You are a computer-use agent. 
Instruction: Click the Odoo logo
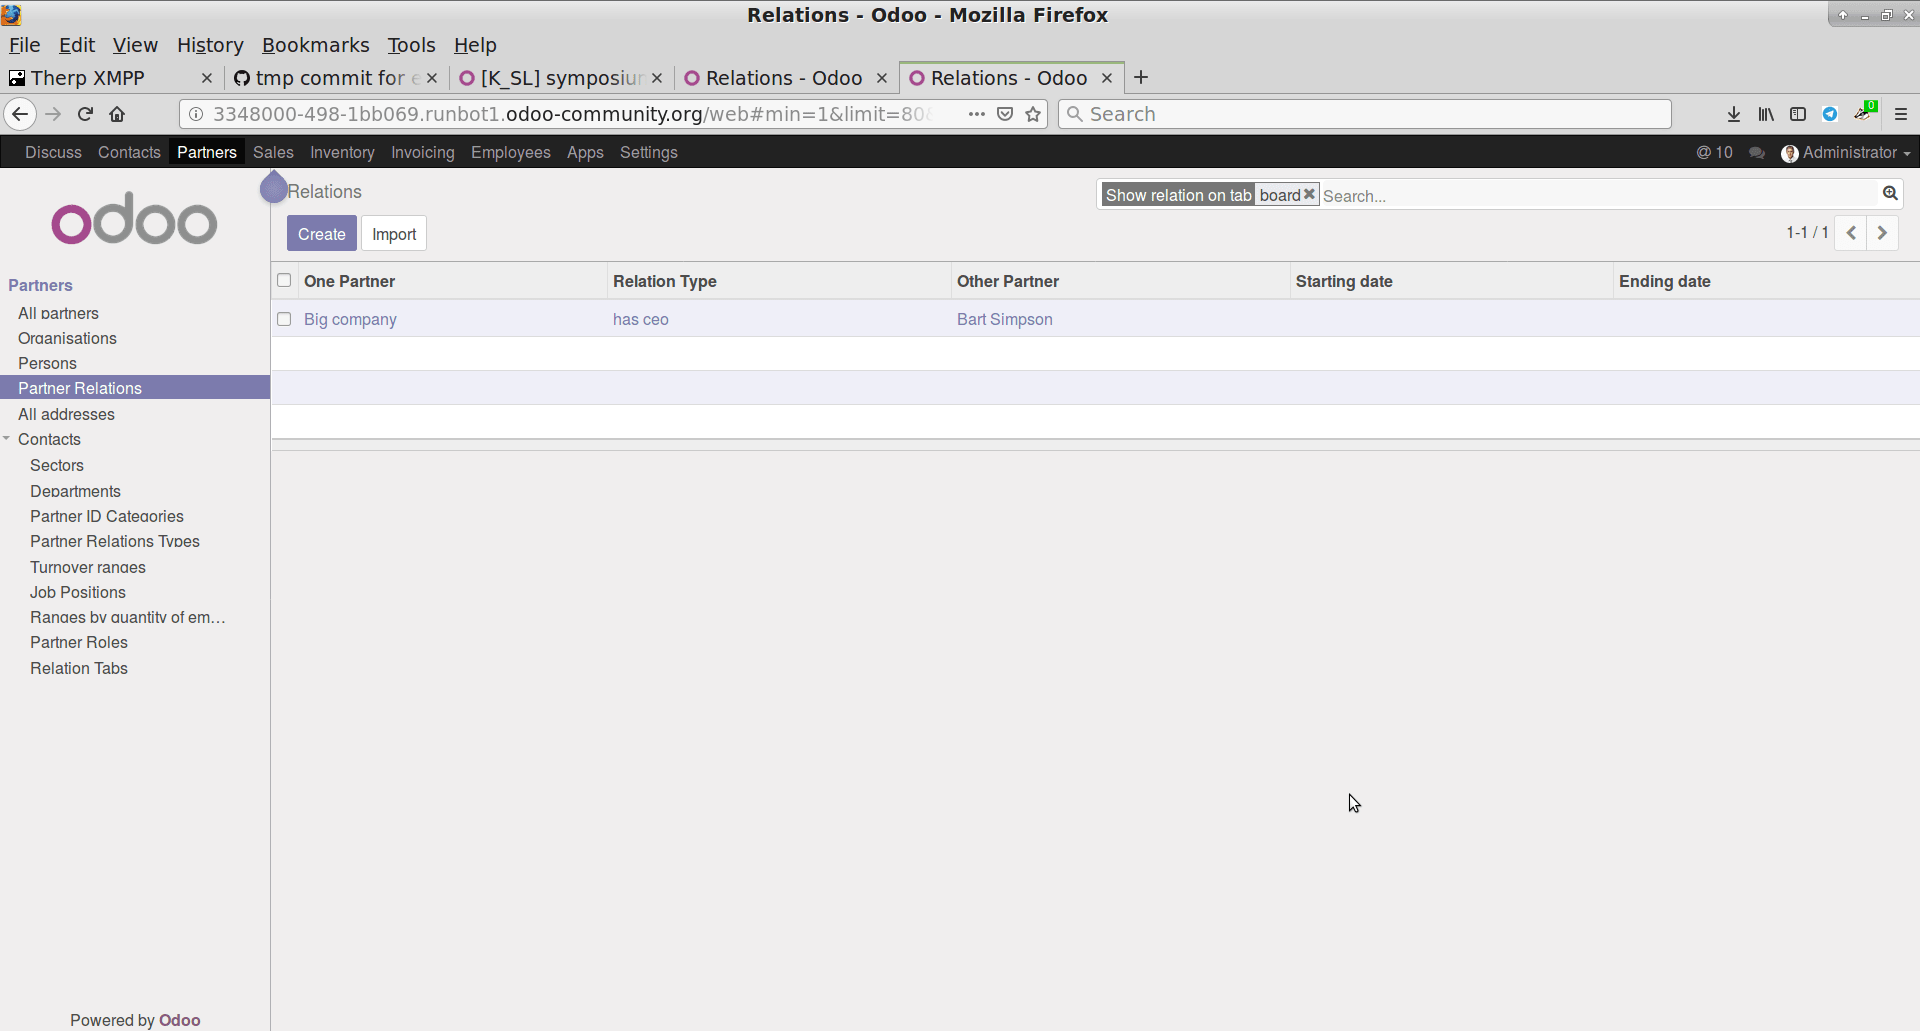pos(134,219)
